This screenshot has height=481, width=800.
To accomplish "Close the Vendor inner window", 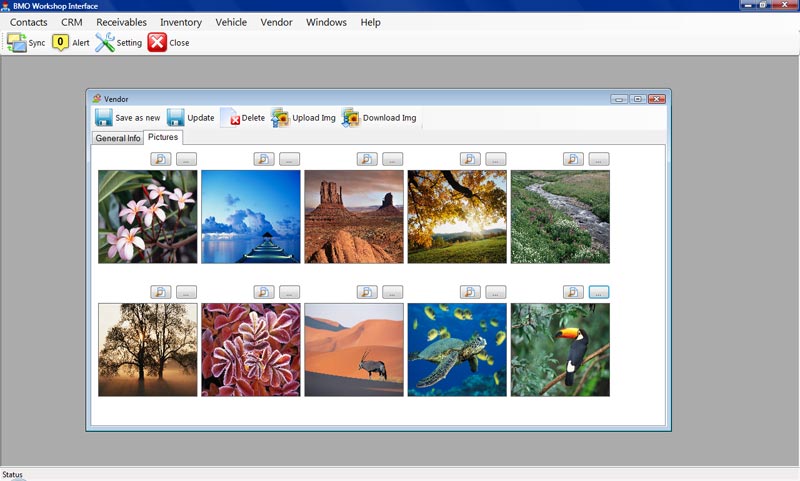I will click(x=657, y=99).
